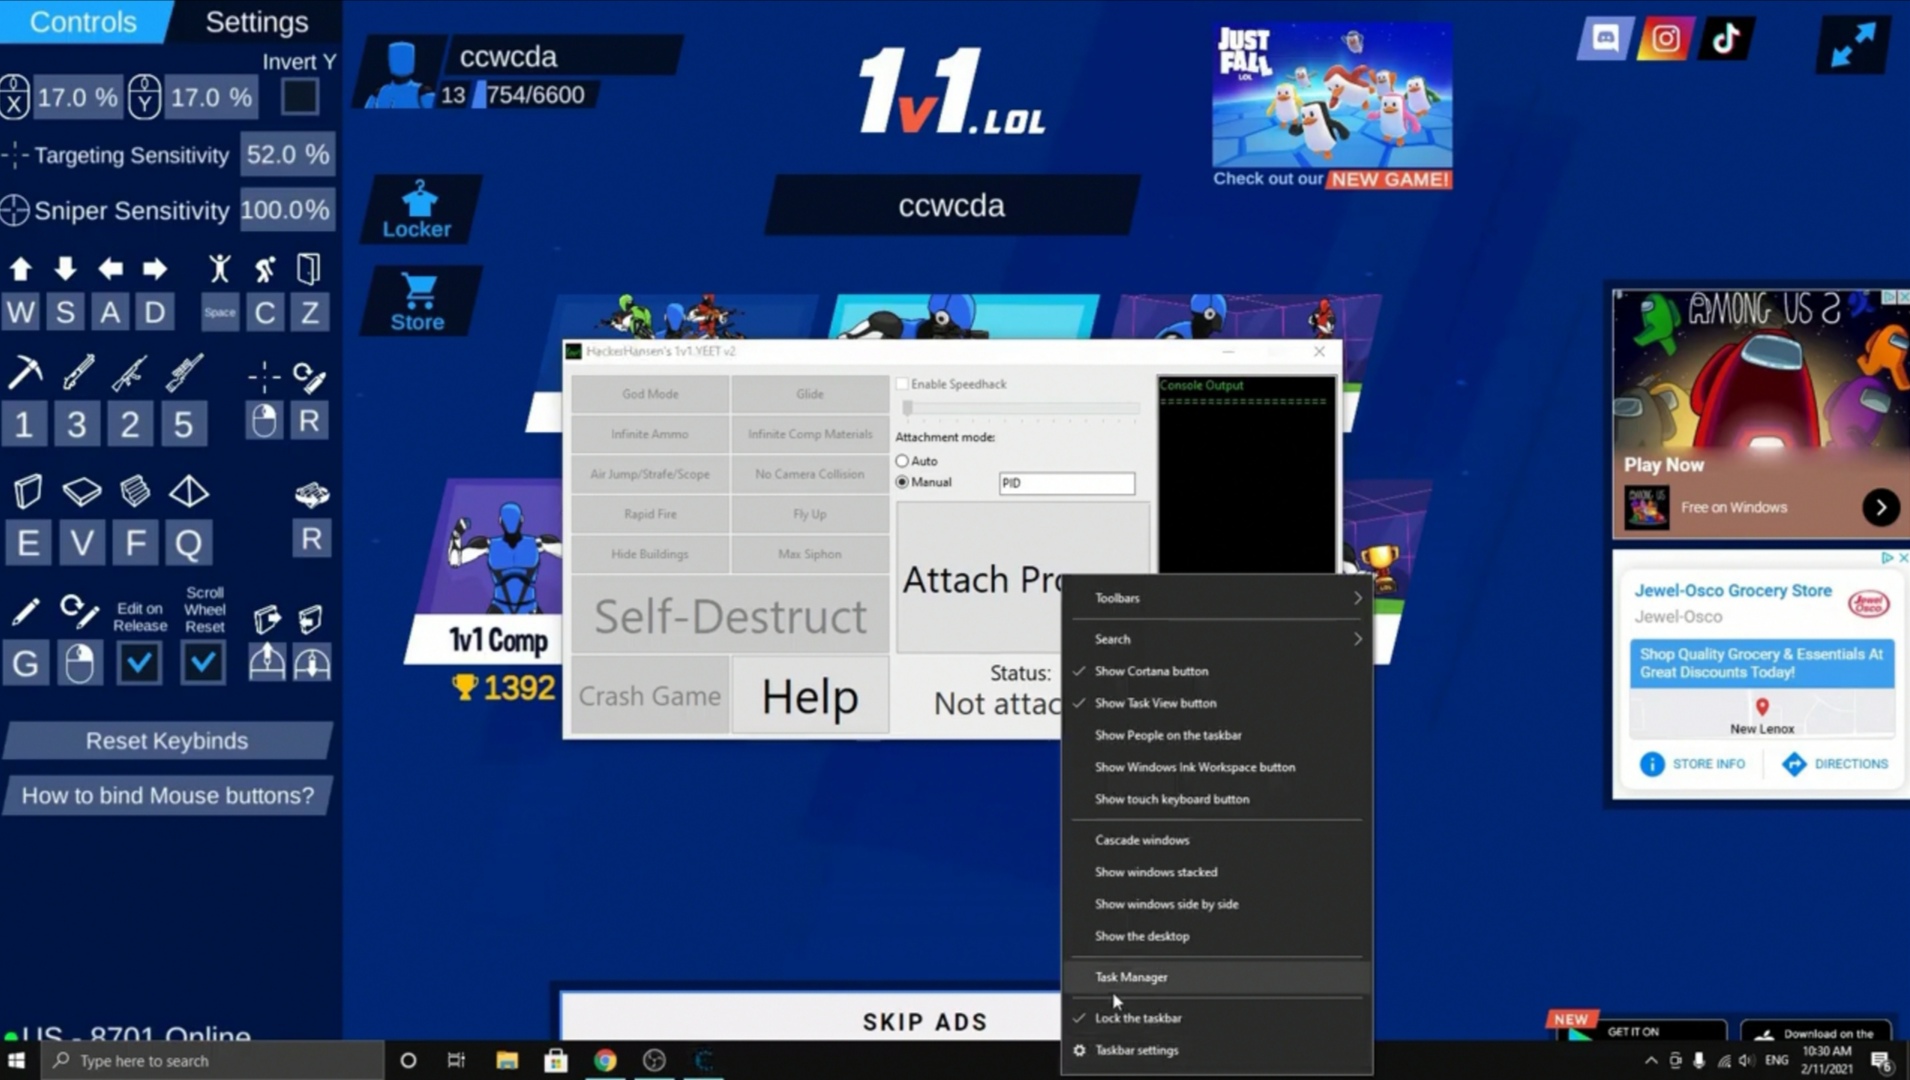The image size is (1910, 1080).
Task: Open Taskbar settings
Action: [x=1217, y=1050]
